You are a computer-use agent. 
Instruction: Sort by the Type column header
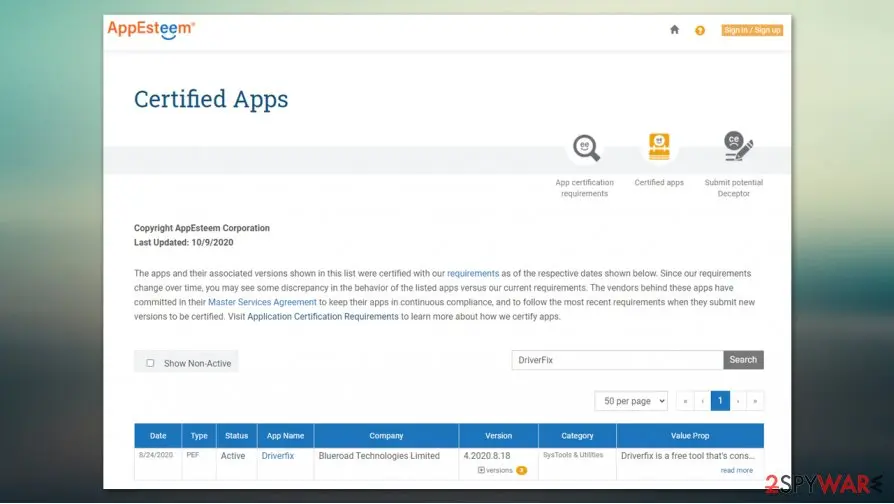pos(199,436)
